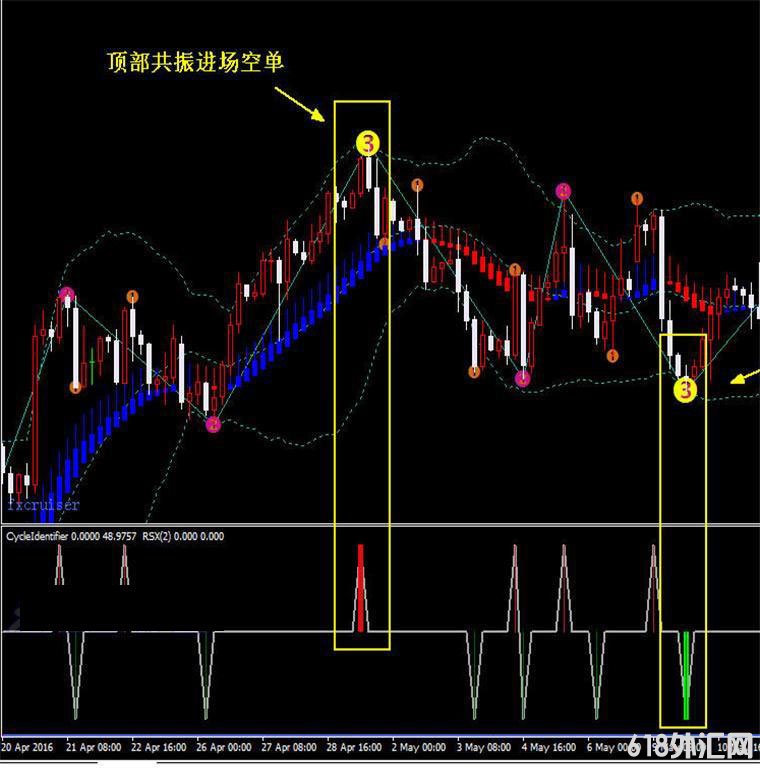Select the orange dot right of the top yellow box
Screen dimensions: 760x770
[x=416, y=184]
